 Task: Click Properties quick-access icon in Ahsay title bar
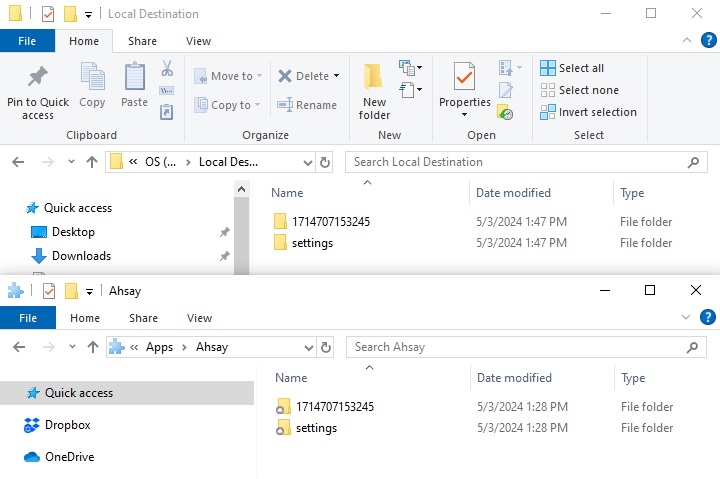(49, 291)
